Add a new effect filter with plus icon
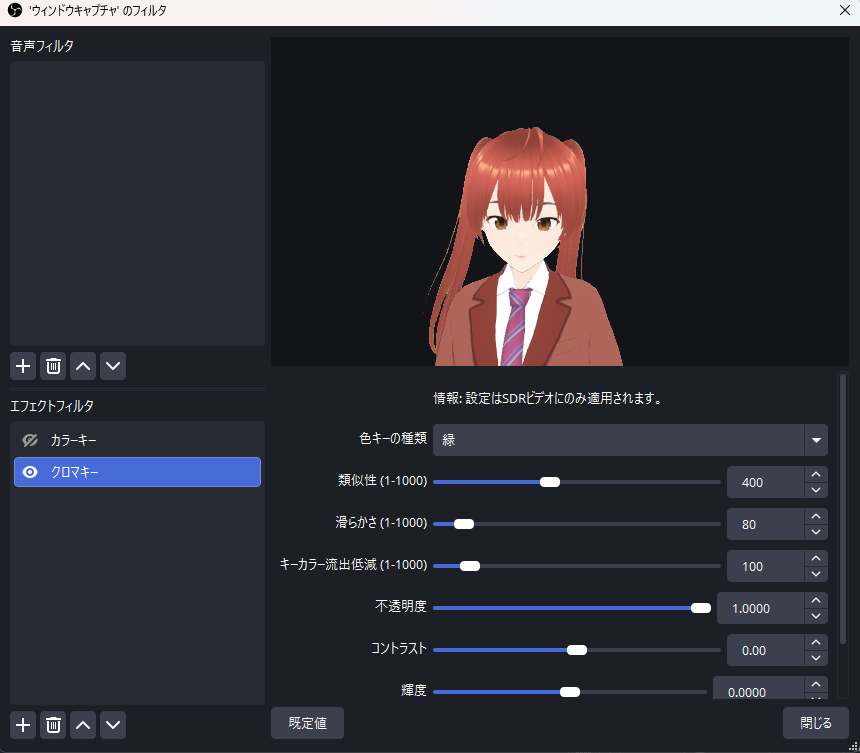860x753 pixels. [23, 726]
